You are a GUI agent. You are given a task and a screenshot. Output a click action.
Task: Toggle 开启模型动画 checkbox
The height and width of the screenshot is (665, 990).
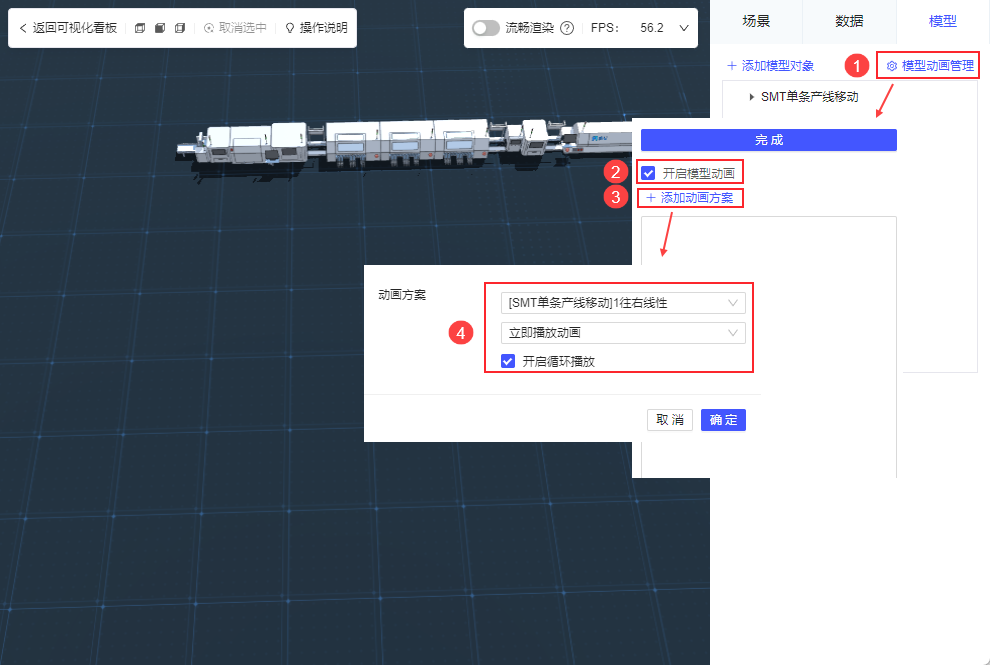[x=648, y=173]
